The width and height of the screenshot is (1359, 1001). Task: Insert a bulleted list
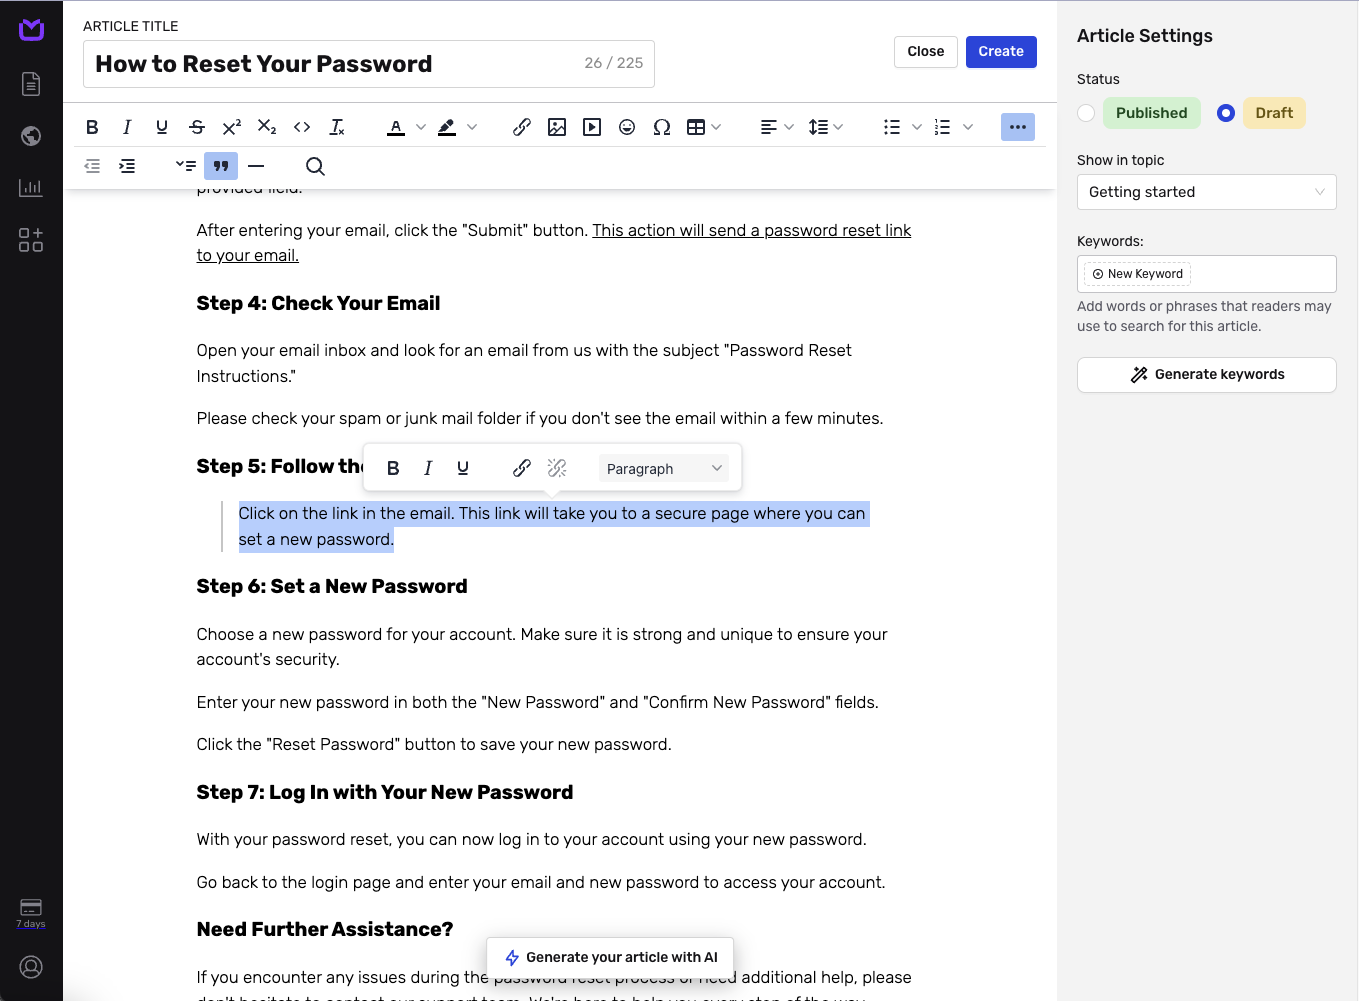coord(892,127)
